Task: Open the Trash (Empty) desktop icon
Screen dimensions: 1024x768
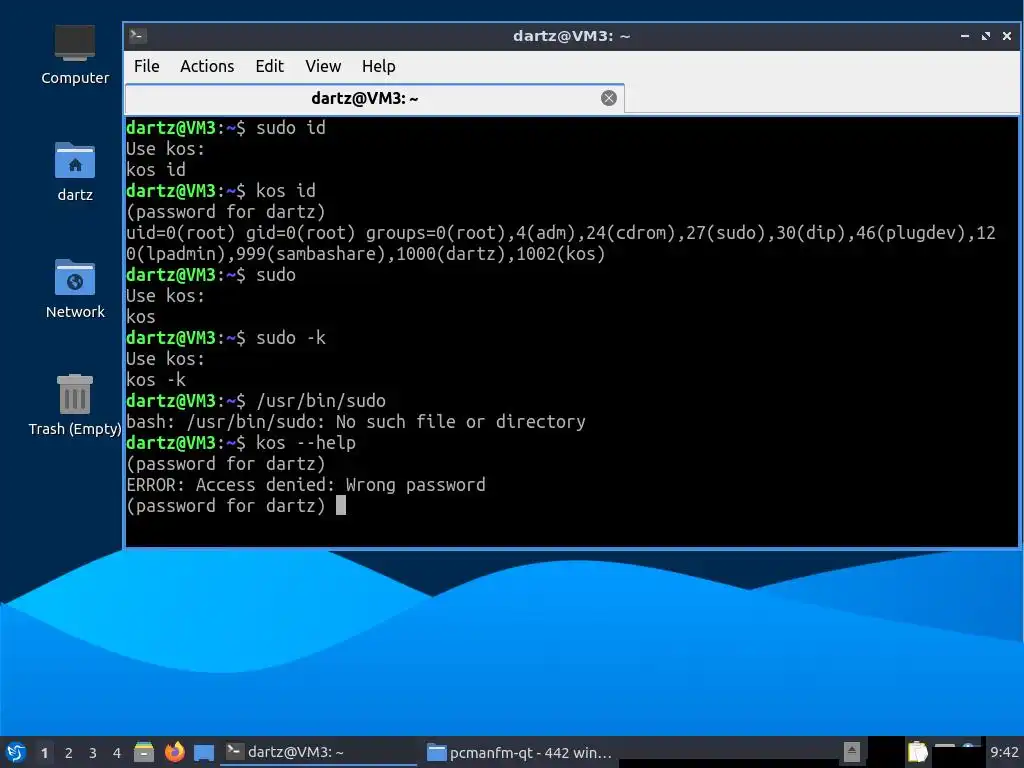Action: tap(74, 405)
